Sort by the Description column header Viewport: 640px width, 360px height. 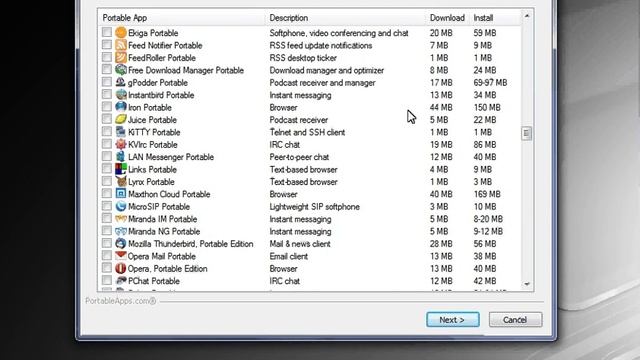point(345,18)
